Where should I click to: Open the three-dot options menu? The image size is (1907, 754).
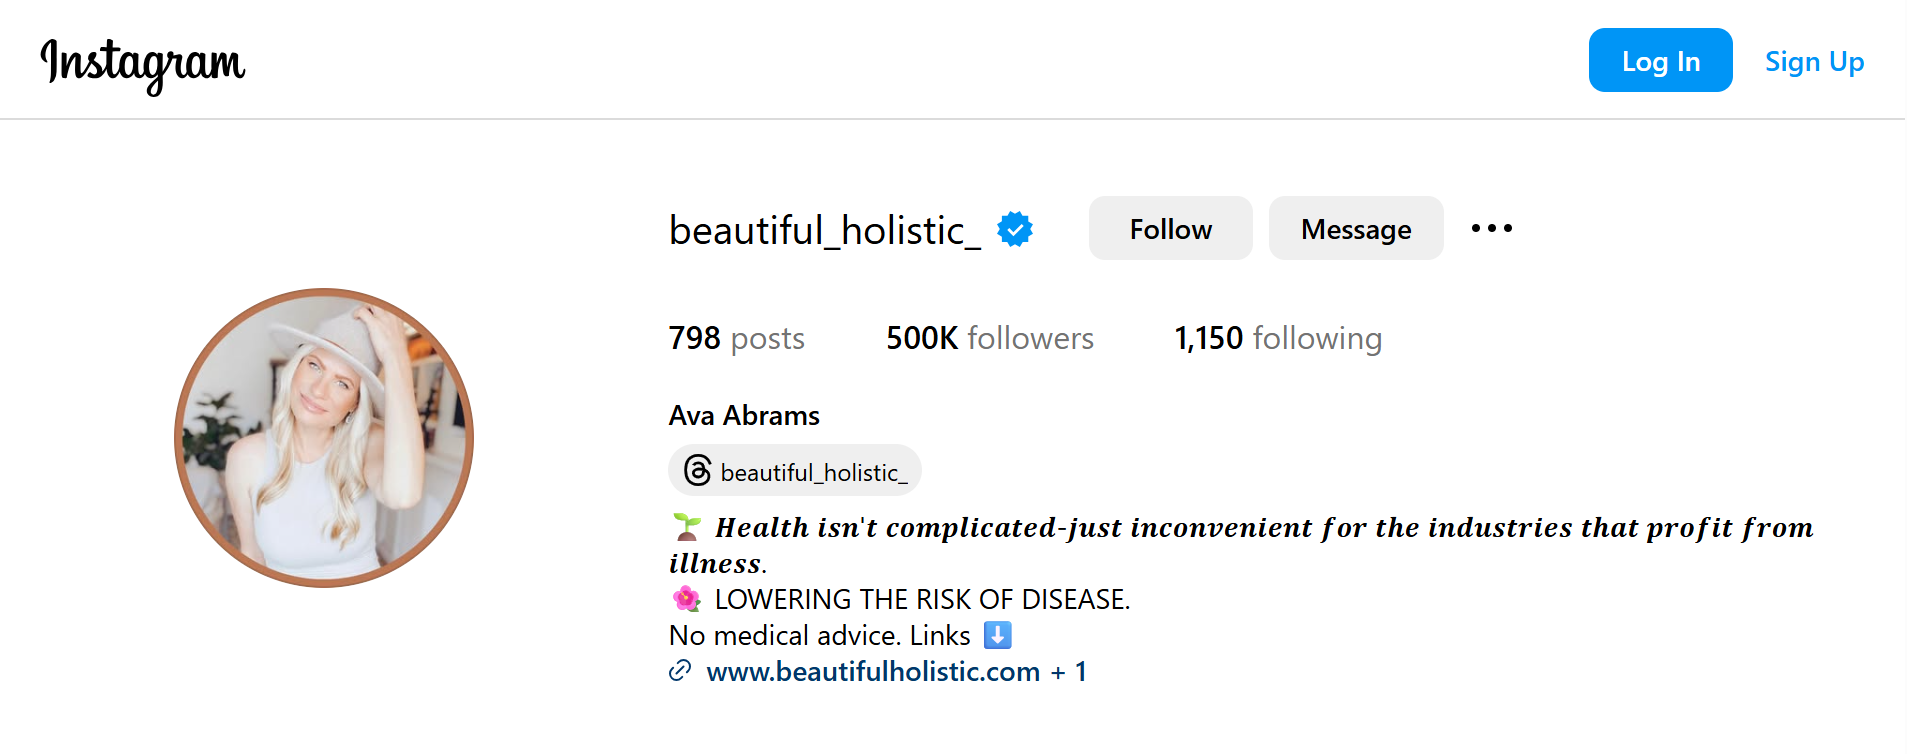coord(1492,228)
